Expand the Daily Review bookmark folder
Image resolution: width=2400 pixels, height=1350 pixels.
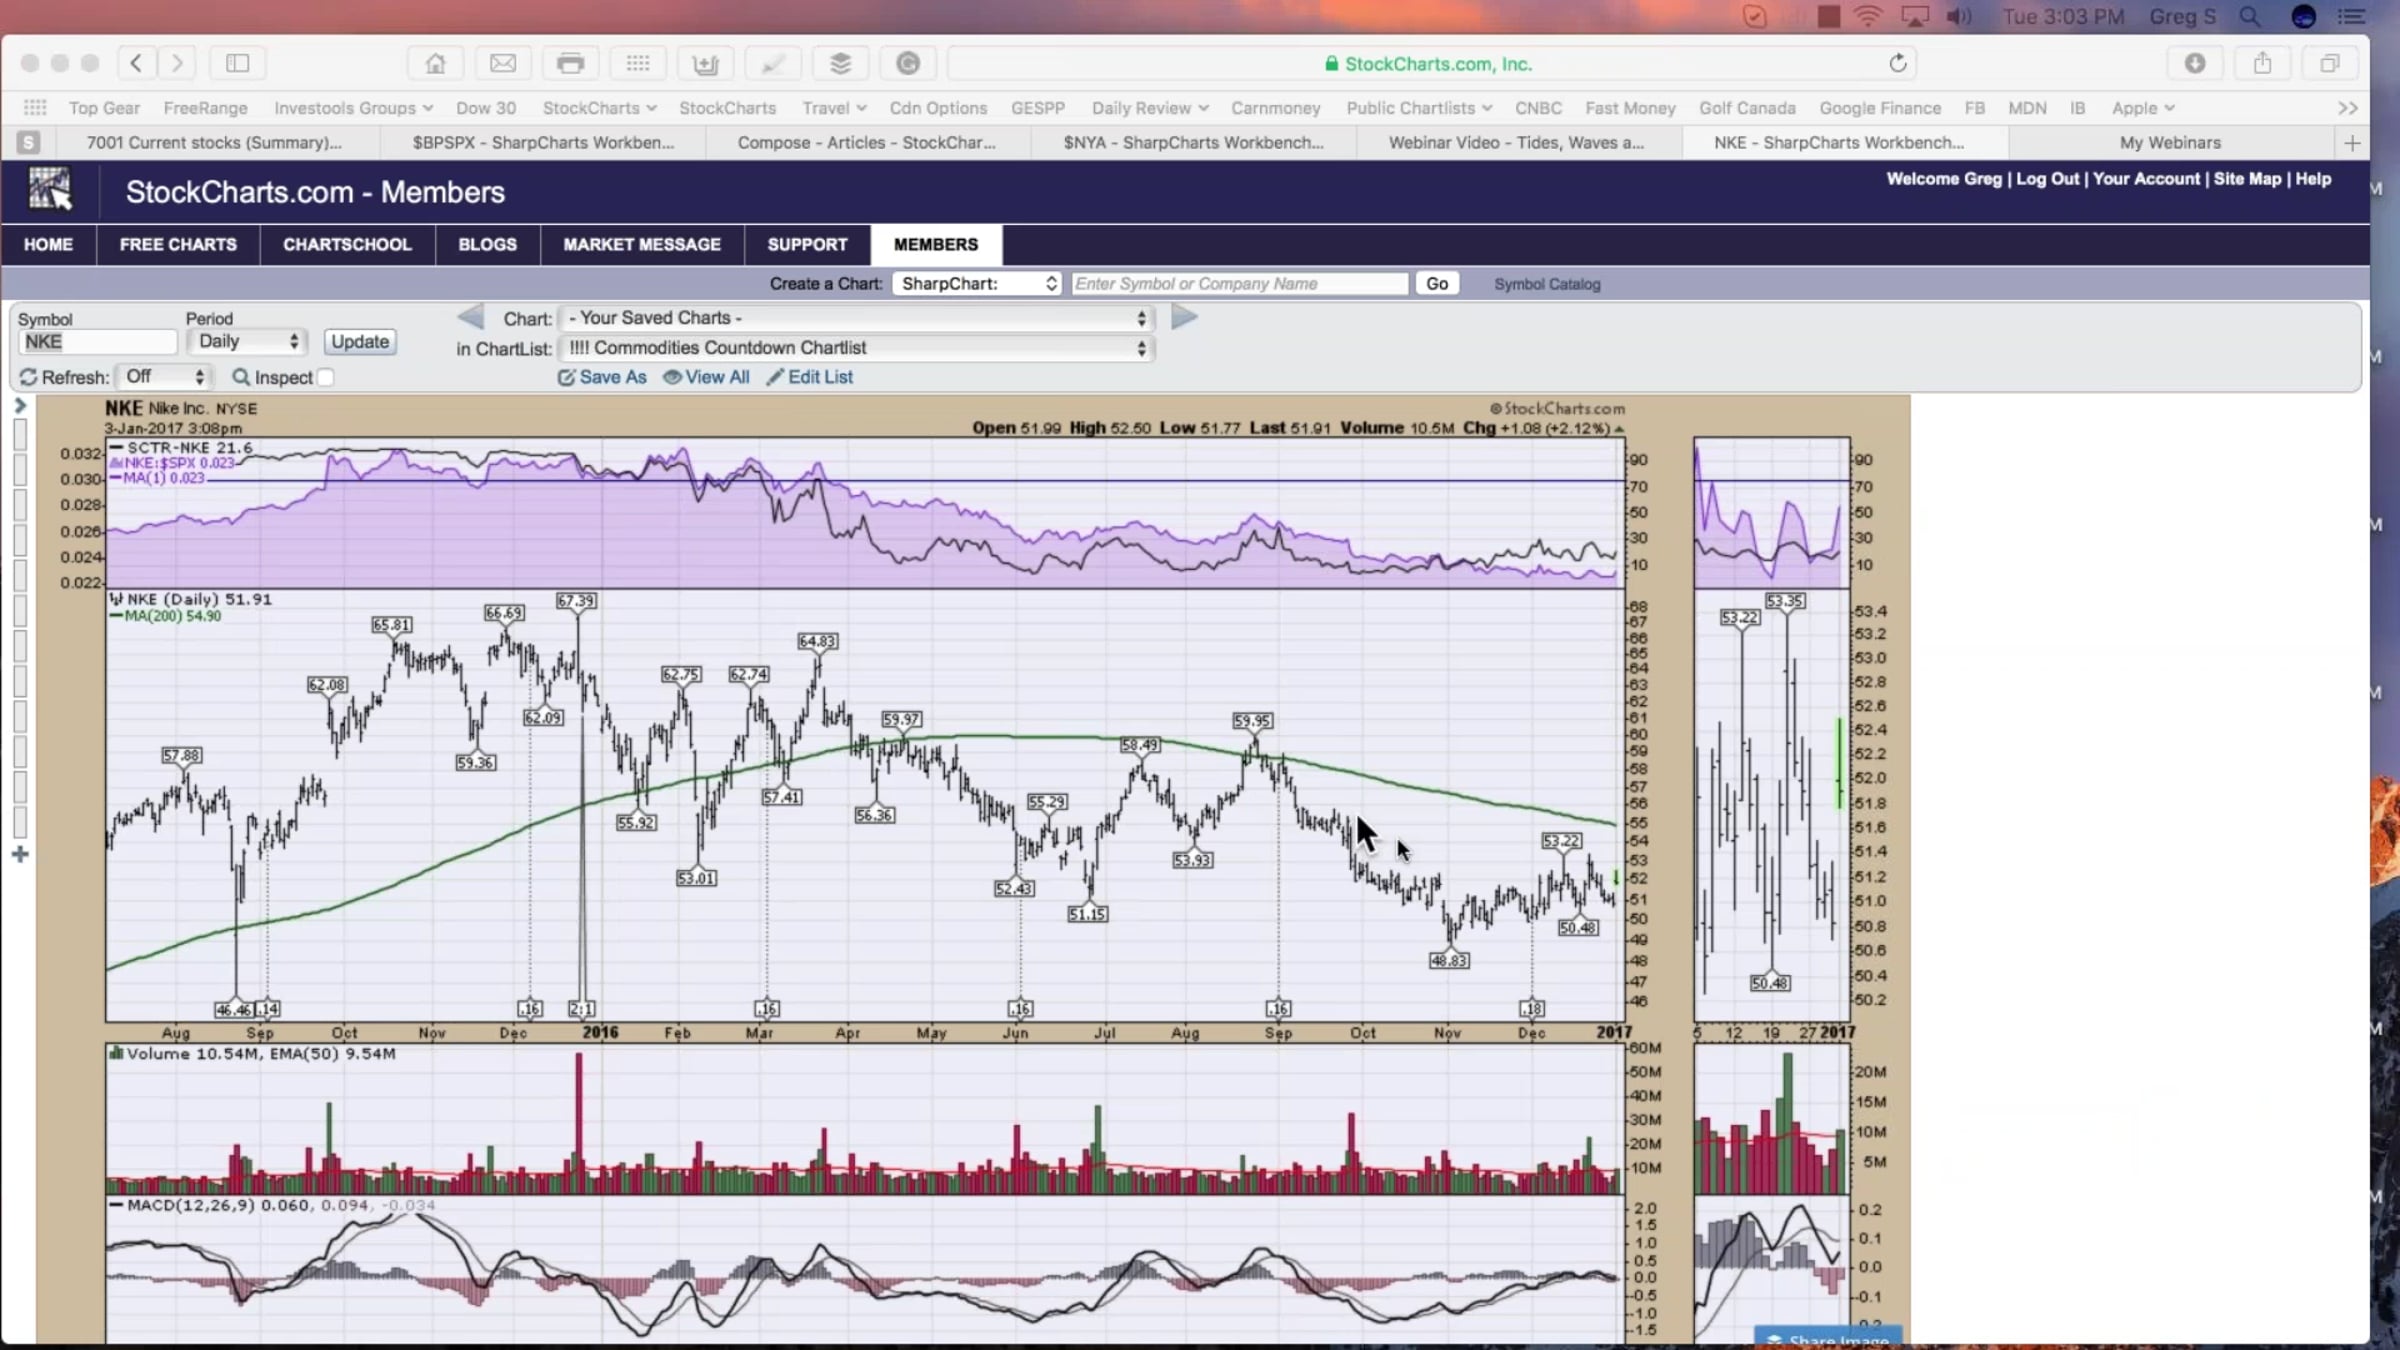pyautogui.click(x=1150, y=108)
